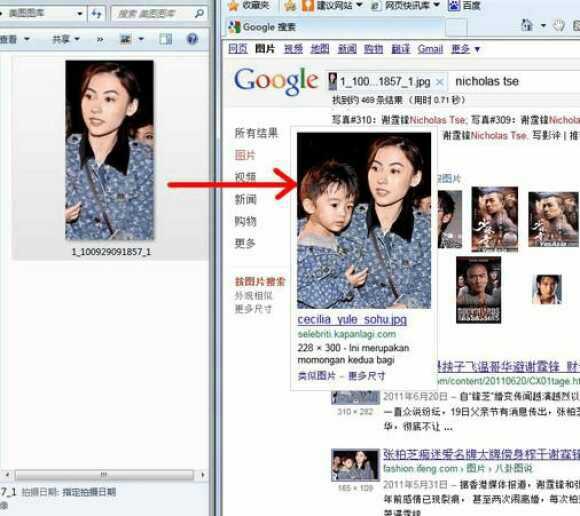Image resolution: width=580 pixels, height=516 pixels.
Task: Click the Google logo
Action: 276,81
